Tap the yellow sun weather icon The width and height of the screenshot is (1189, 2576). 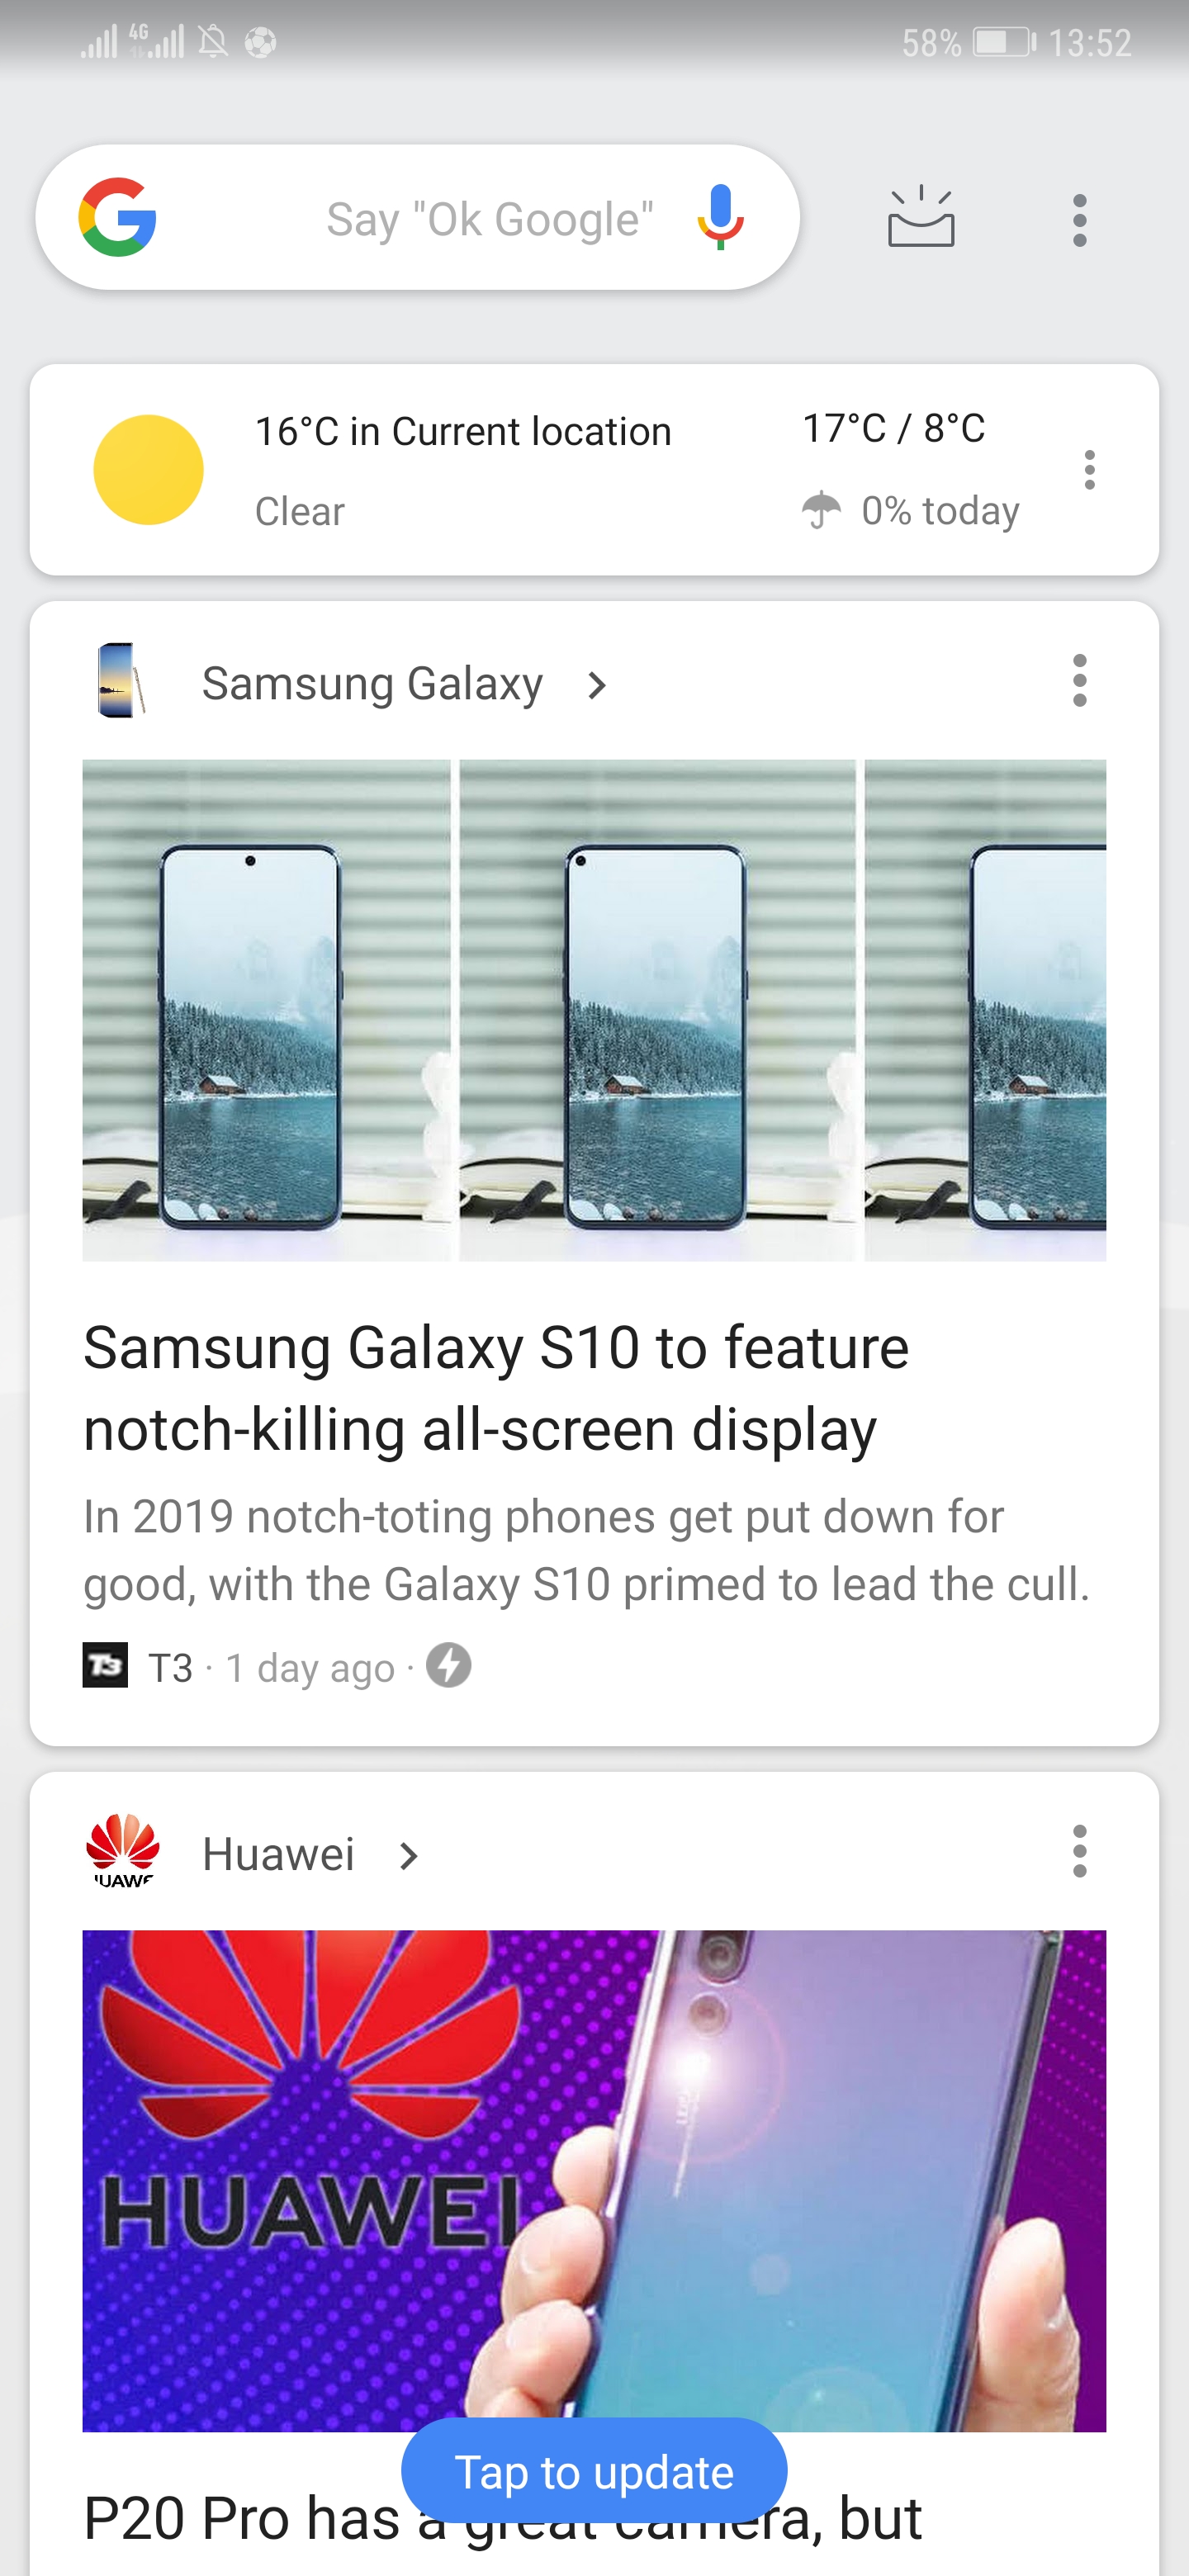(148, 470)
